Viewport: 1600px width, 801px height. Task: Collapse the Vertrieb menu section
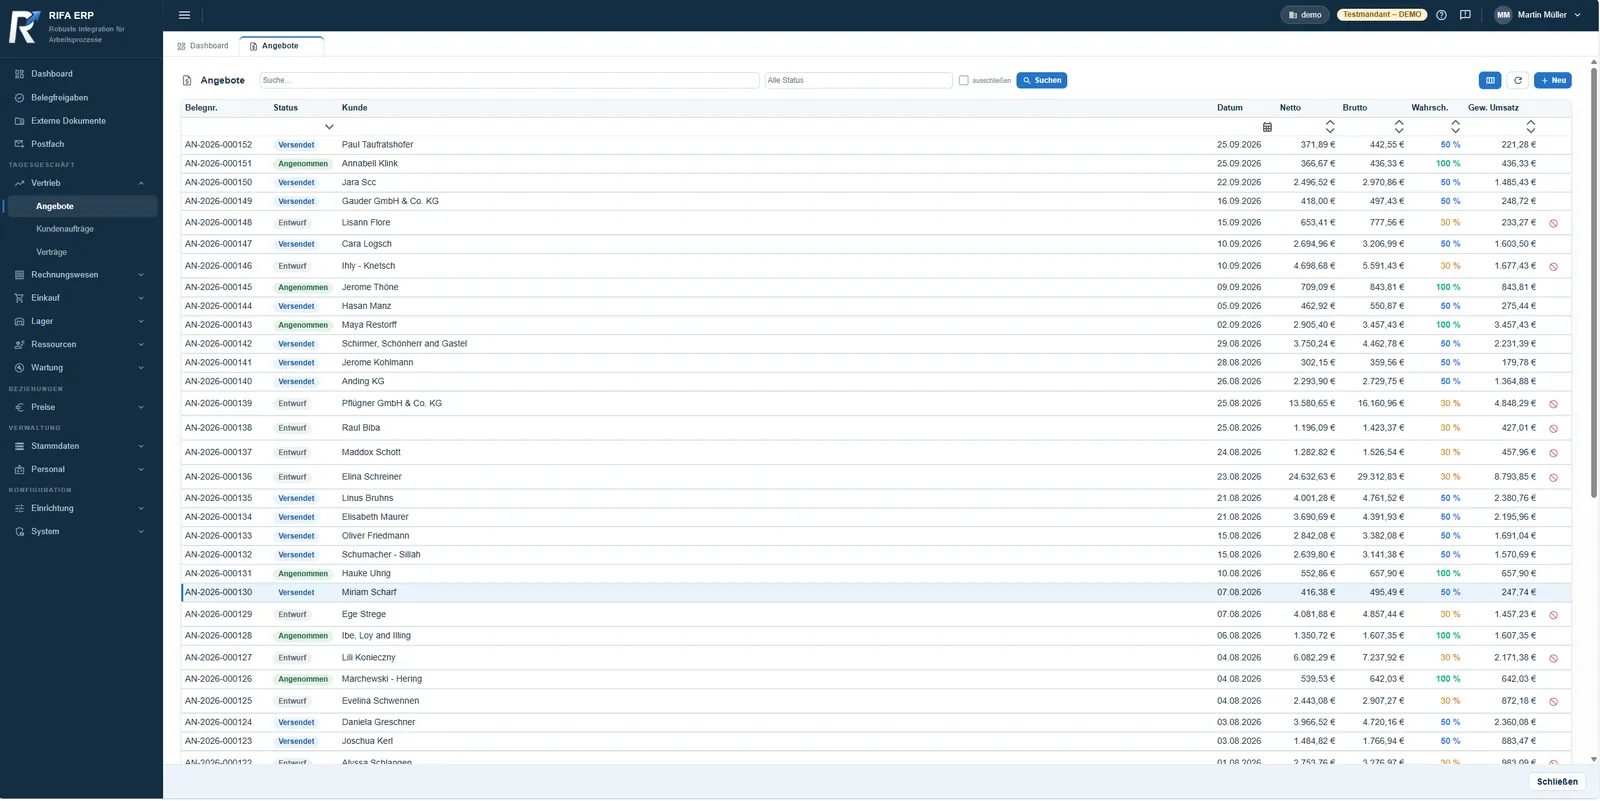click(x=80, y=183)
